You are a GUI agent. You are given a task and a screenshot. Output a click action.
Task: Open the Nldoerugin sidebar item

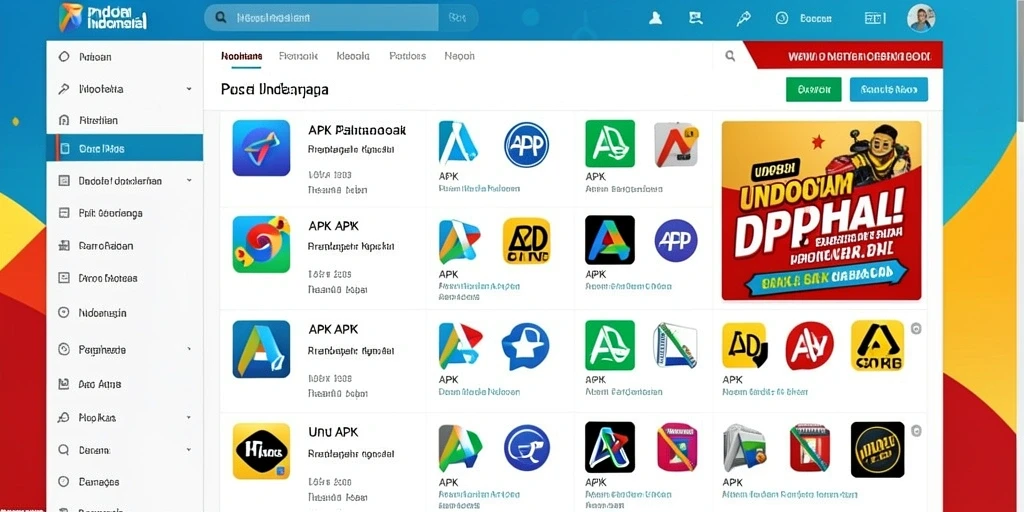(125, 313)
